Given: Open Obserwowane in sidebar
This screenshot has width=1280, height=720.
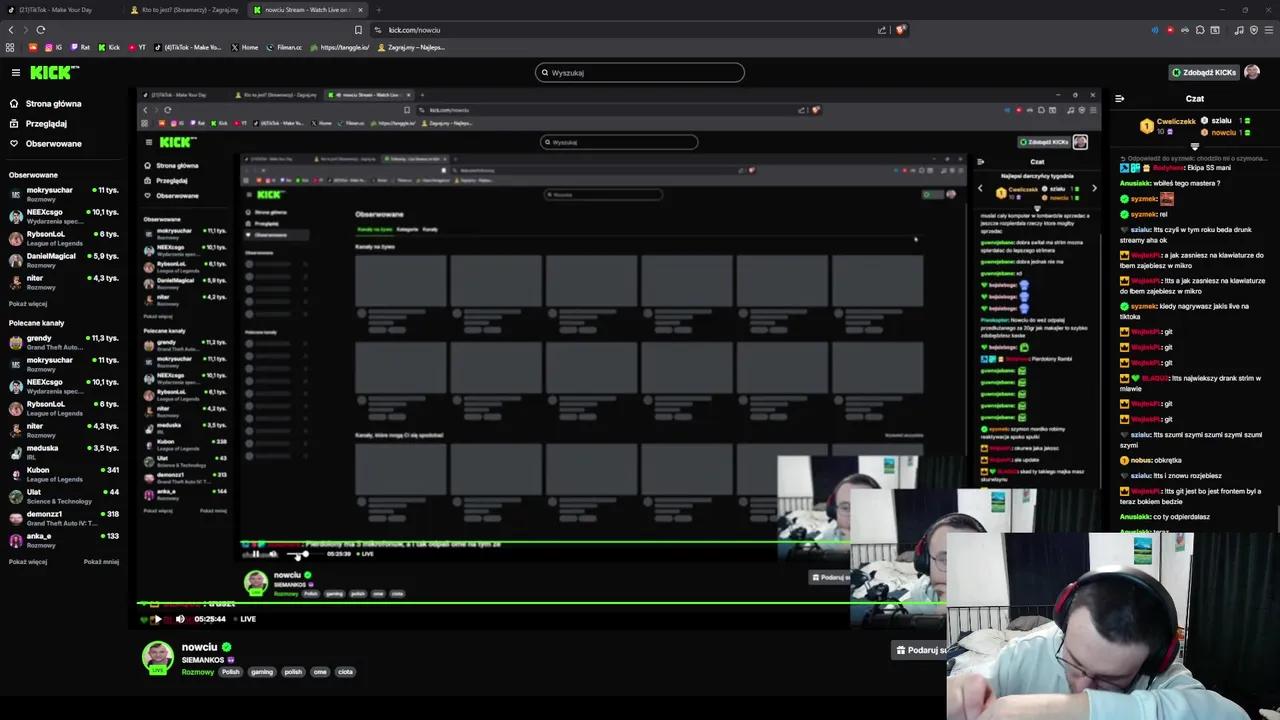Looking at the screenshot, I should point(46,144).
